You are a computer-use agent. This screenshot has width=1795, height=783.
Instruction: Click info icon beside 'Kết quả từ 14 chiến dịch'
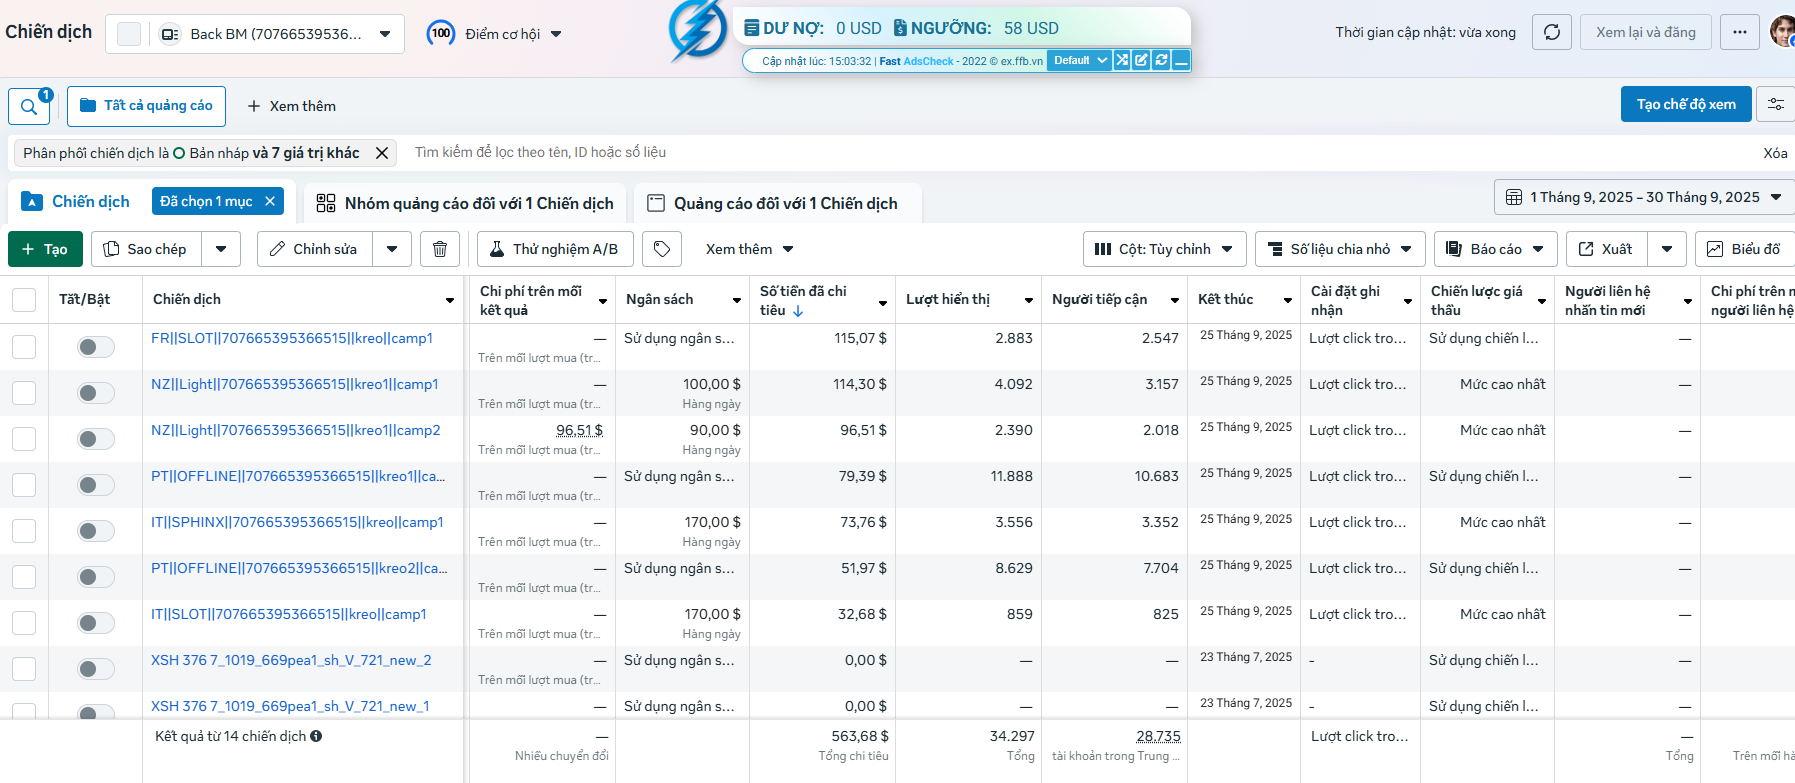point(316,736)
